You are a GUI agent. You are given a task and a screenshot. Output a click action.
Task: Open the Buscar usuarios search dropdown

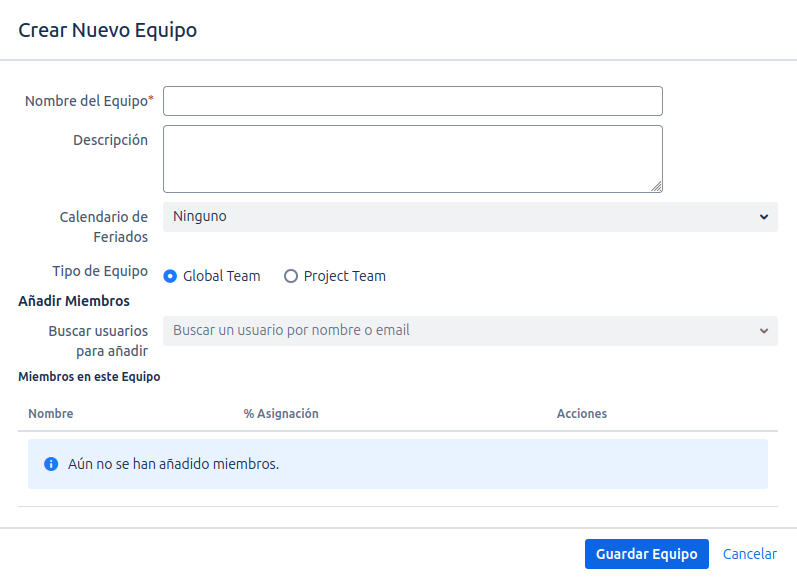click(470, 331)
